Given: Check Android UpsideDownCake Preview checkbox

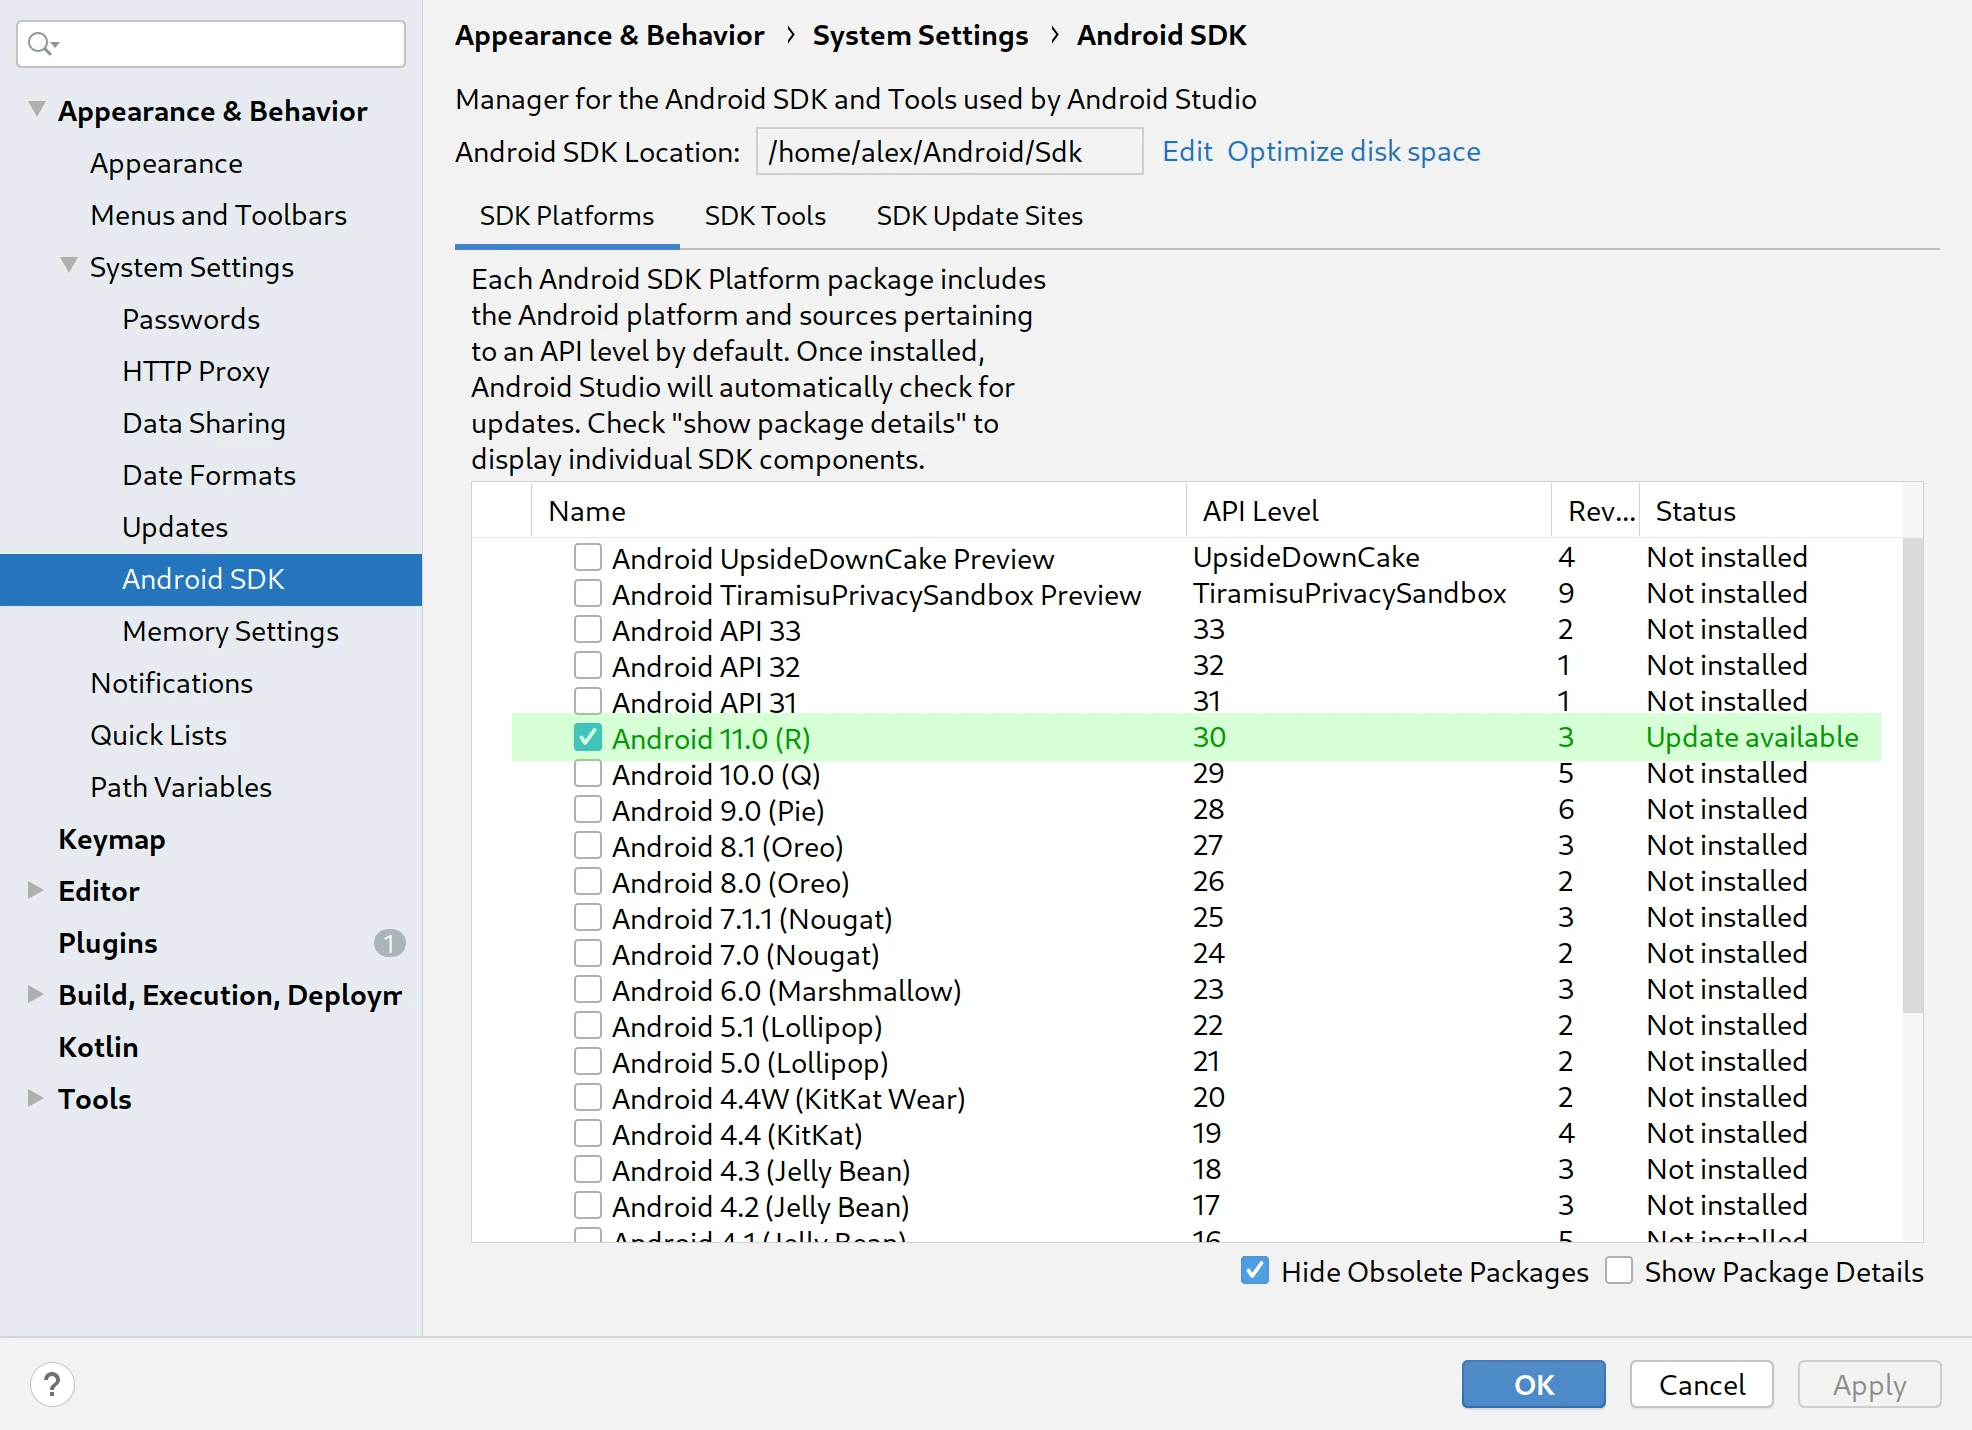Looking at the screenshot, I should 588,558.
